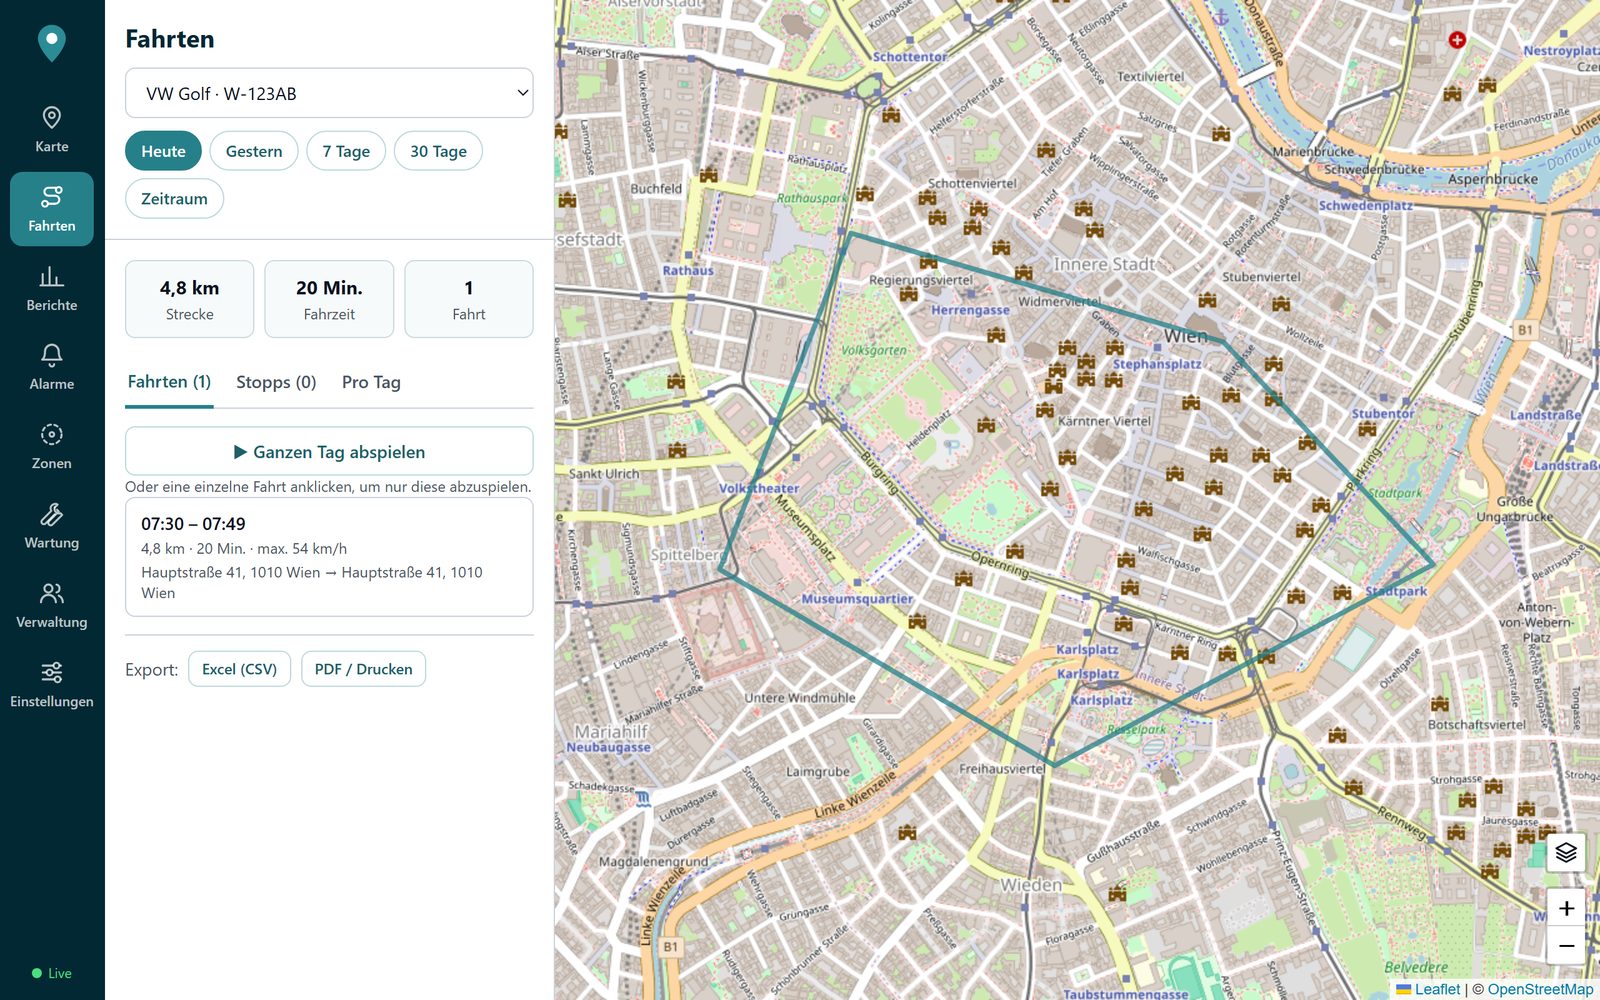Click the map layers control icon
Image resolution: width=1600 pixels, height=1000 pixels.
click(1566, 852)
